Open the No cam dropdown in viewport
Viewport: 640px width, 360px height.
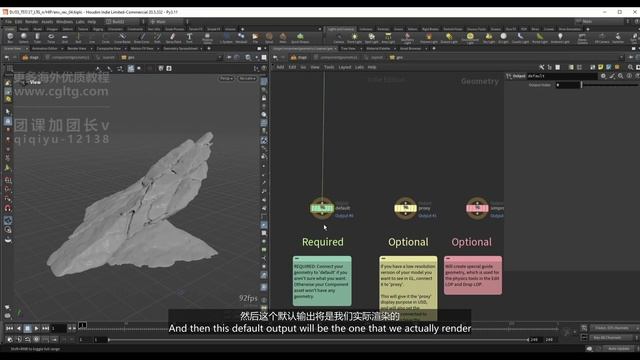(247, 78)
